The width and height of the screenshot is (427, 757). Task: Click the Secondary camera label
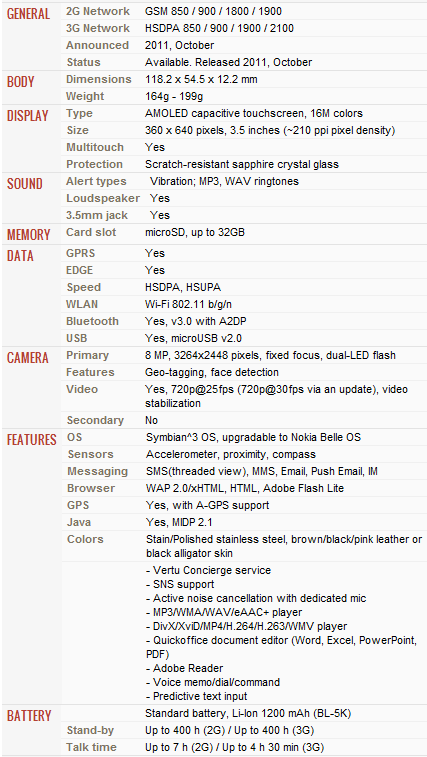95,420
